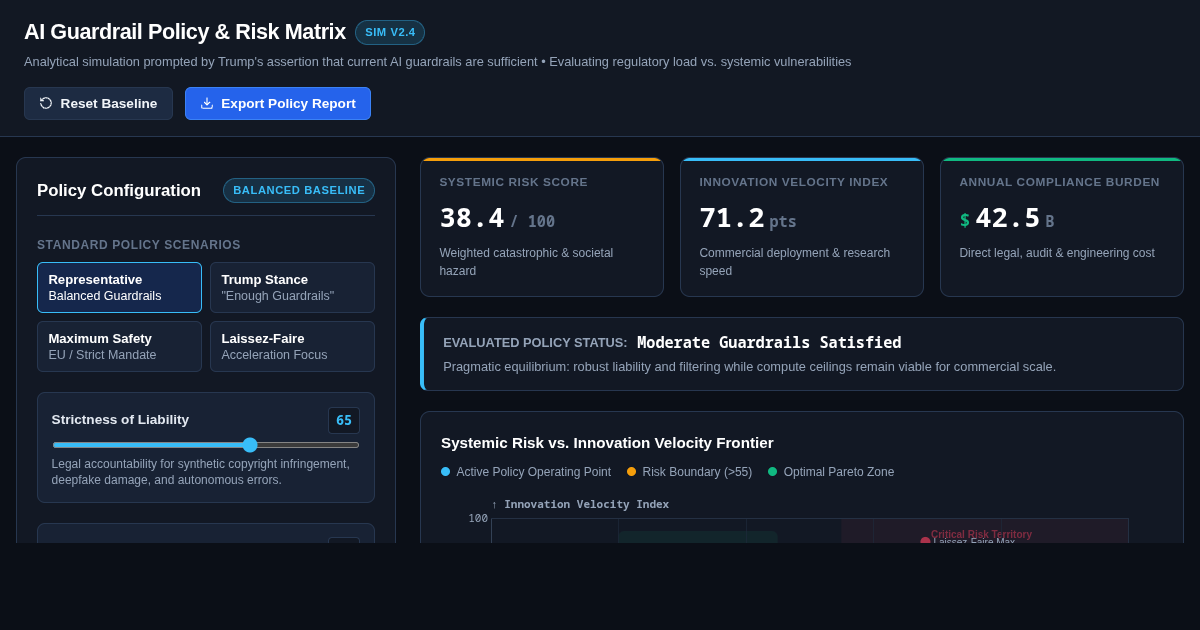The height and width of the screenshot is (630, 1200).
Task: Click the Systemic Risk Score card title
Action: click(x=514, y=182)
